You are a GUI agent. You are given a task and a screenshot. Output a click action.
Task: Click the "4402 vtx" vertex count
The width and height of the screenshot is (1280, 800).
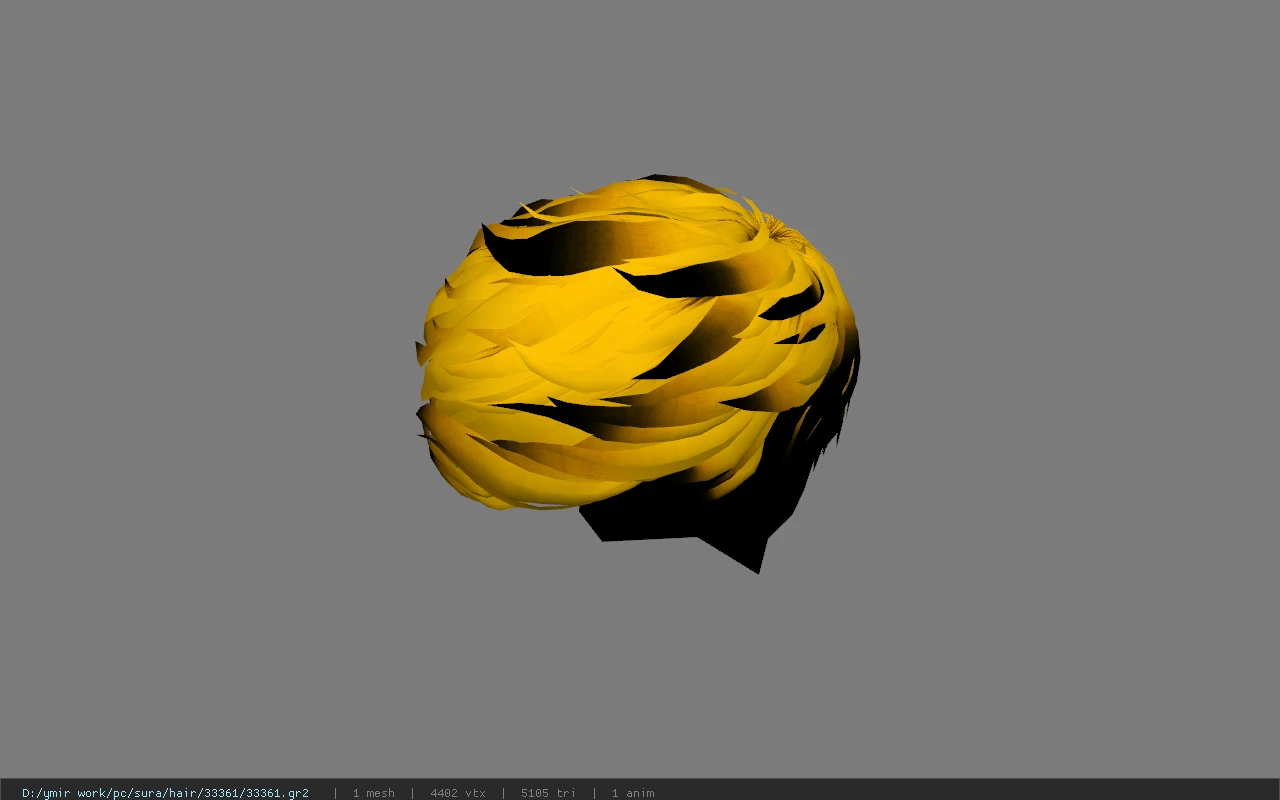pyautogui.click(x=458, y=793)
